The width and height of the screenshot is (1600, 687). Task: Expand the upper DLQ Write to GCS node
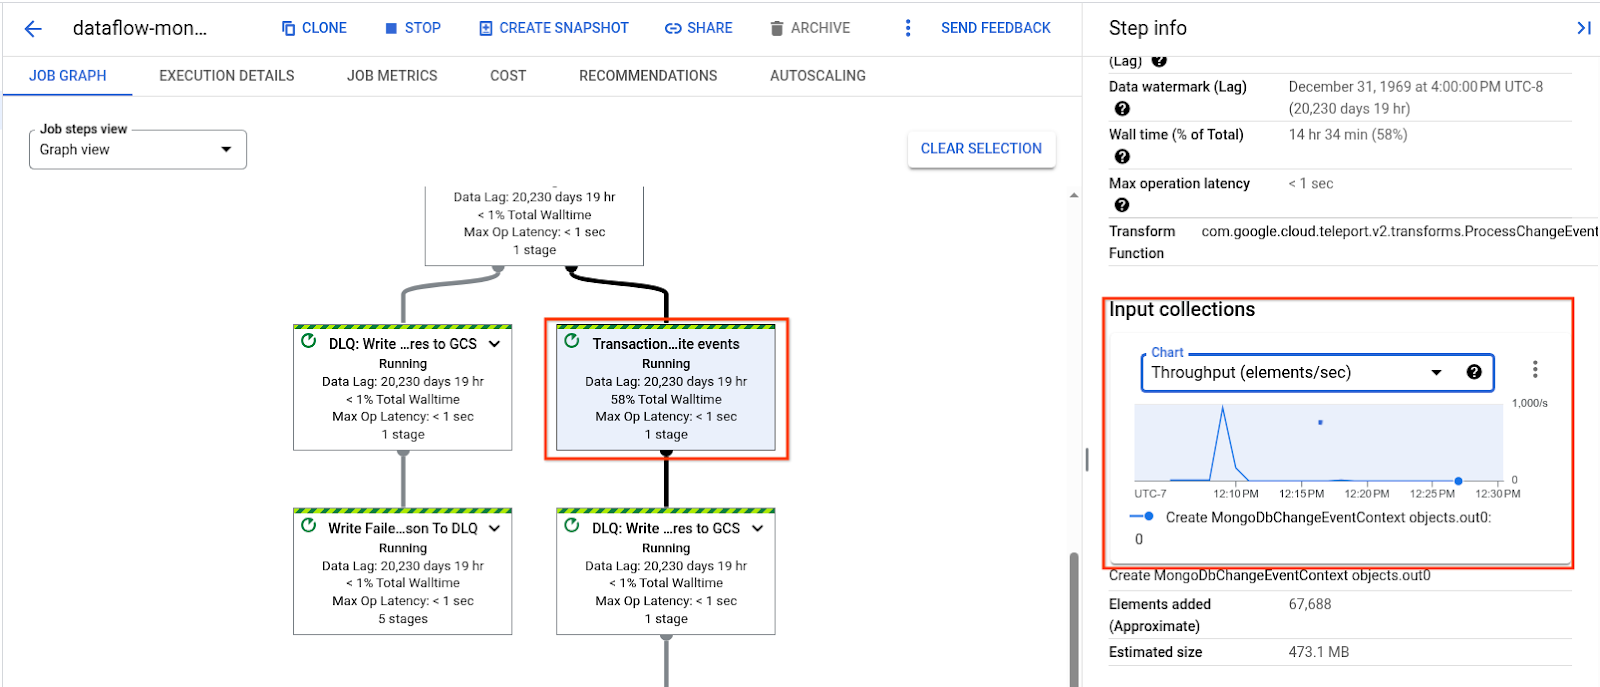point(494,344)
